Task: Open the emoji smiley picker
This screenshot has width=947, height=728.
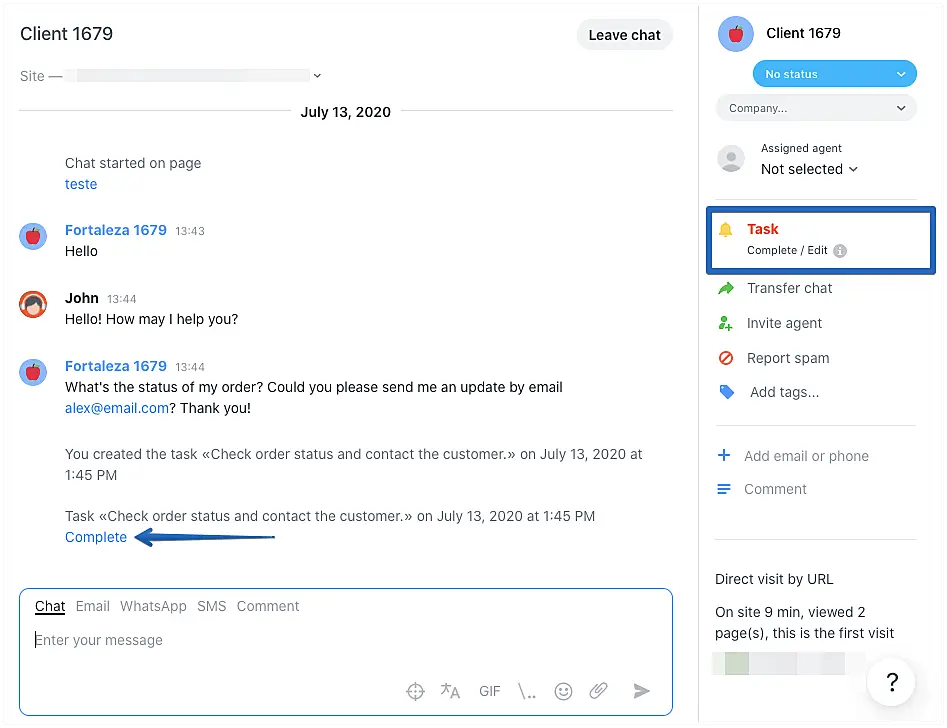Action: (x=564, y=691)
